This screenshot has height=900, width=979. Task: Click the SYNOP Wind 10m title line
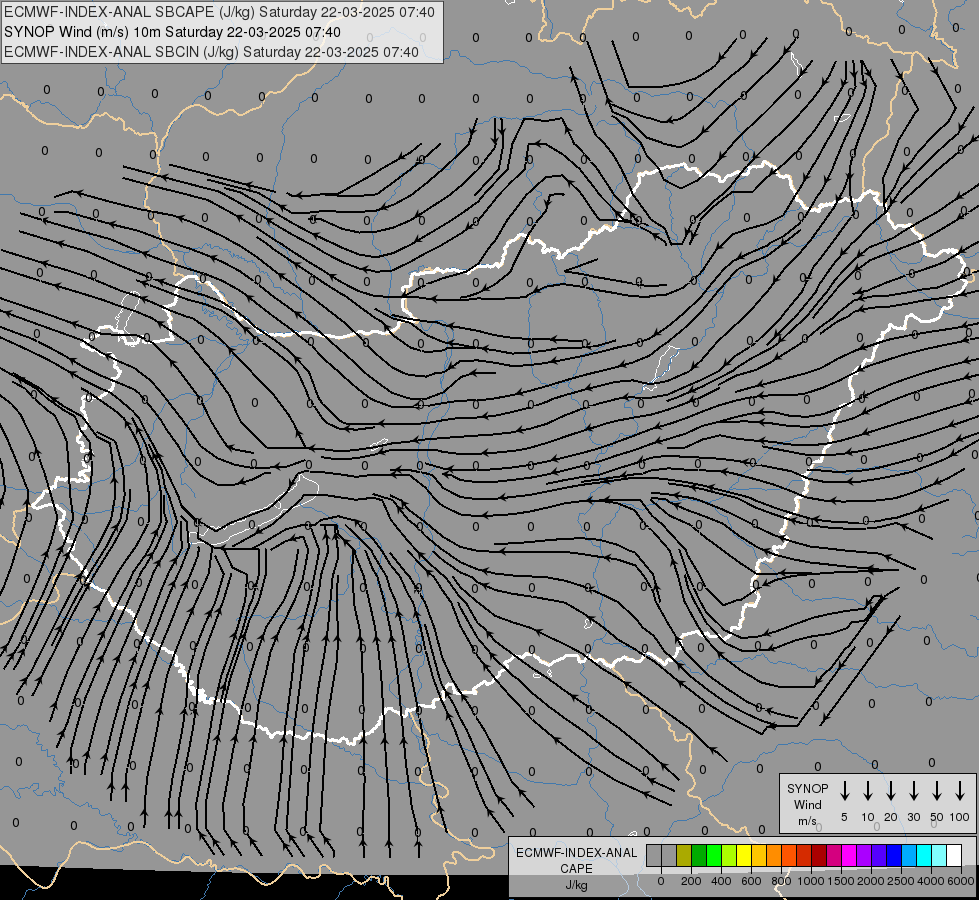coord(172,32)
